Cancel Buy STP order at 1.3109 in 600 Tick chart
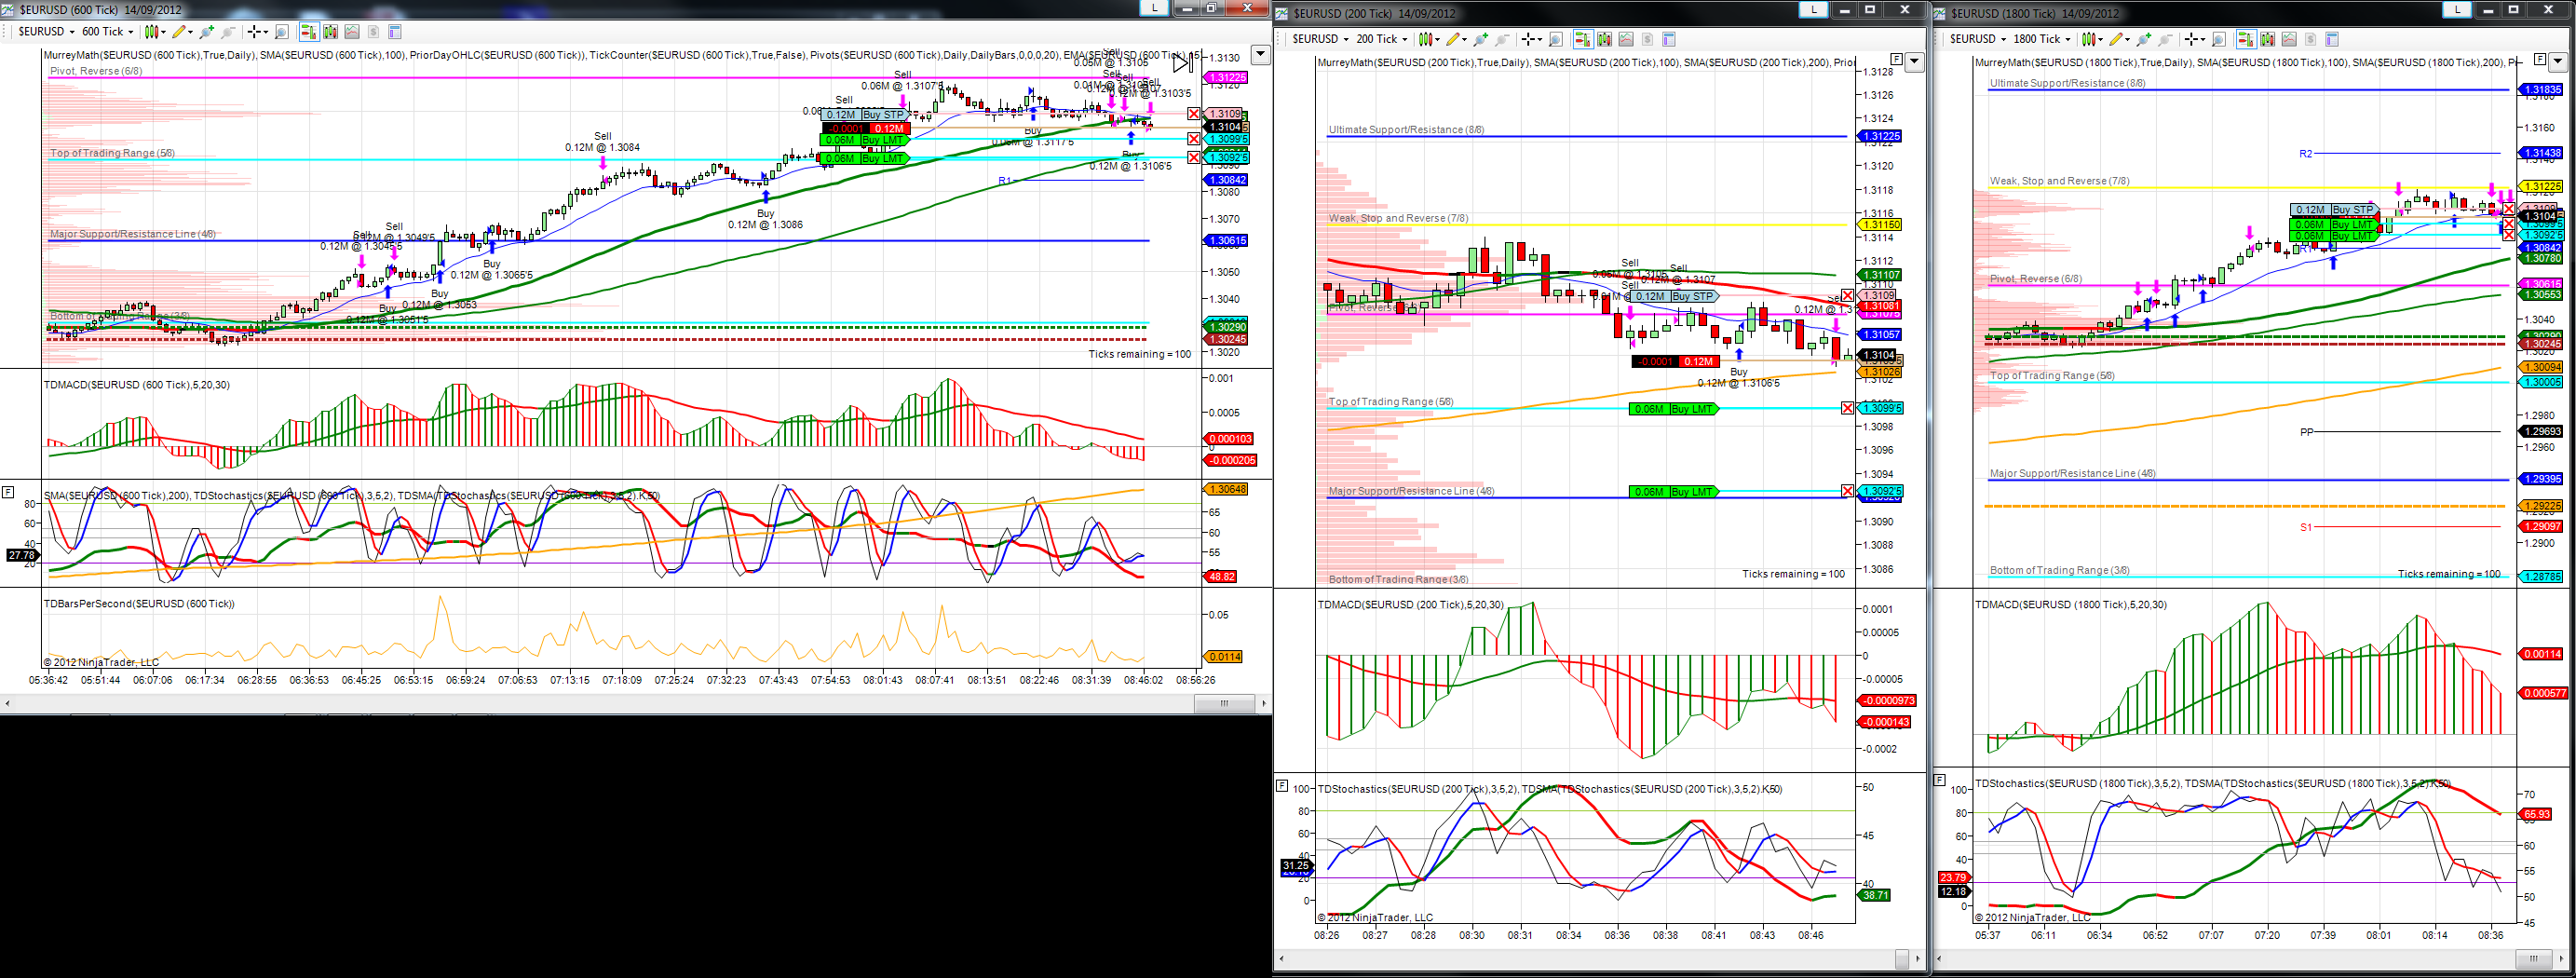The width and height of the screenshot is (2576, 978). click(x=1194, y=114)
